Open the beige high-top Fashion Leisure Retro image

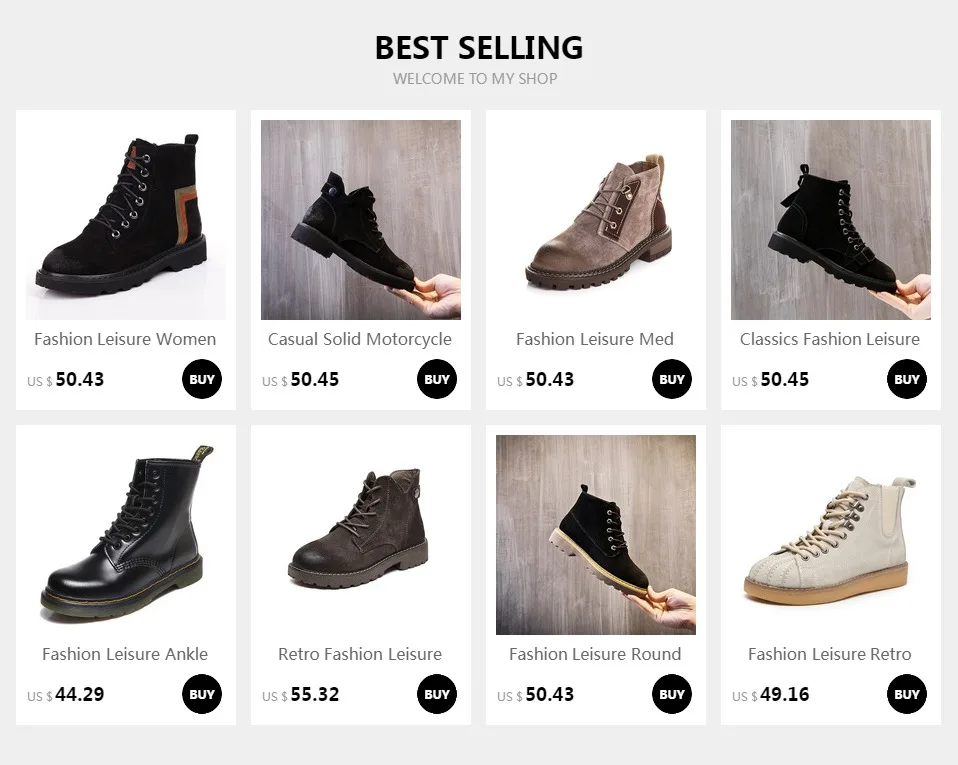pyautogui.click(x=831, y=535)
